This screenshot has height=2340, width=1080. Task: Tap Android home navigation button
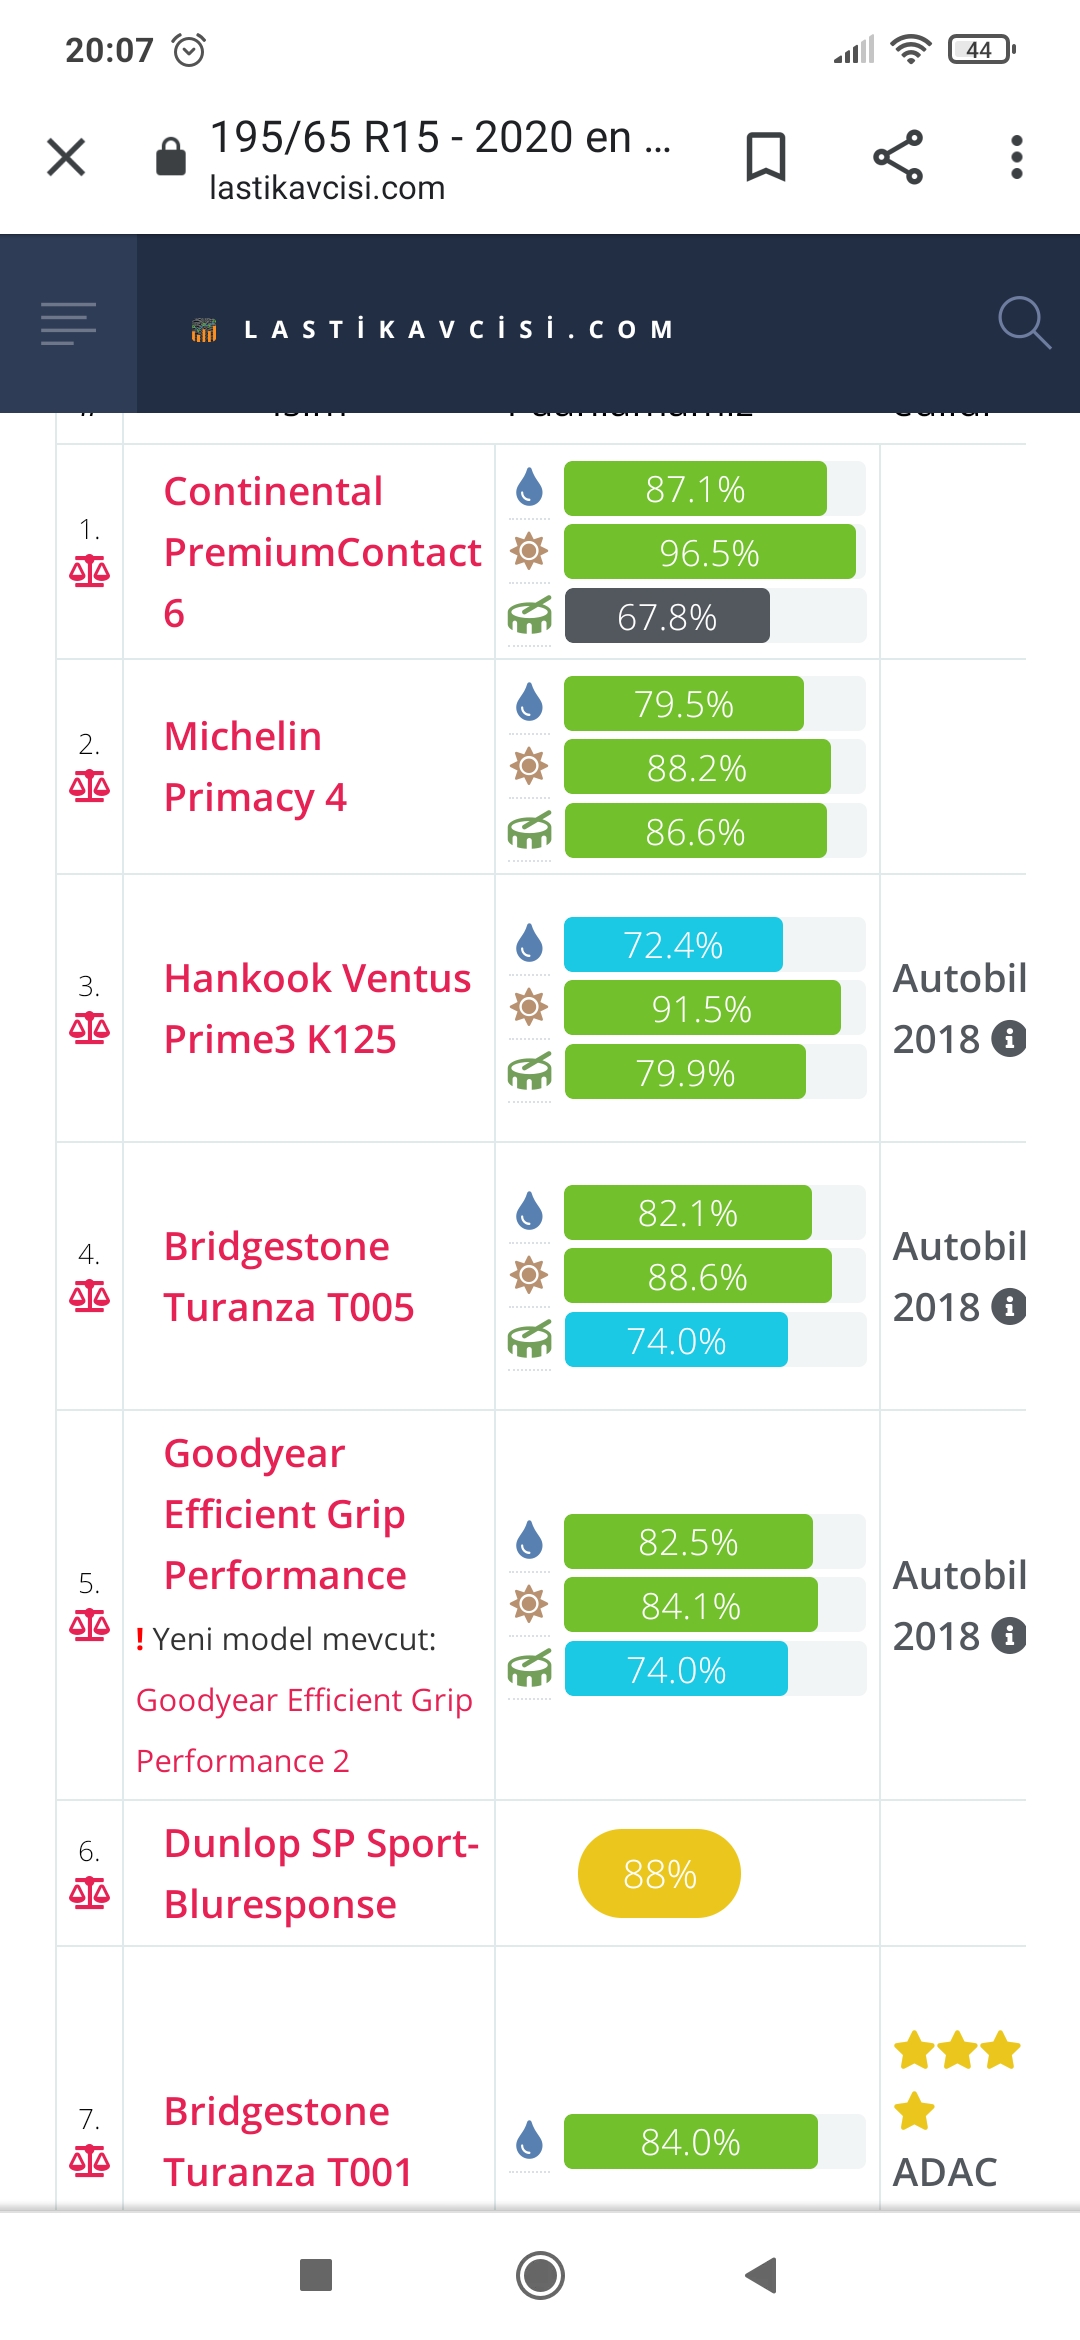pos(540,2276)
